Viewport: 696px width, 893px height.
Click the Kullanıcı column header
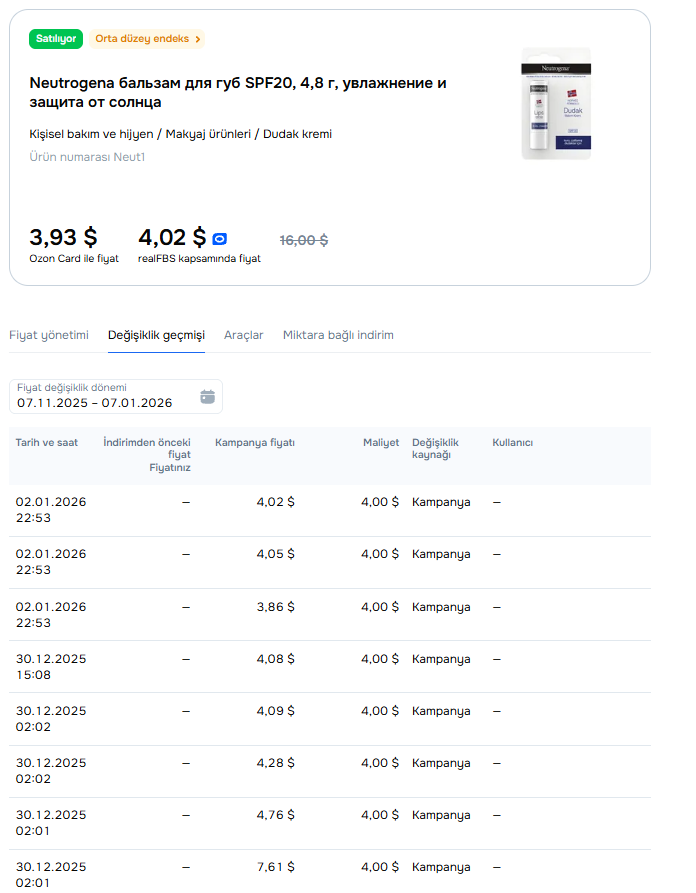tap(513, 443)
